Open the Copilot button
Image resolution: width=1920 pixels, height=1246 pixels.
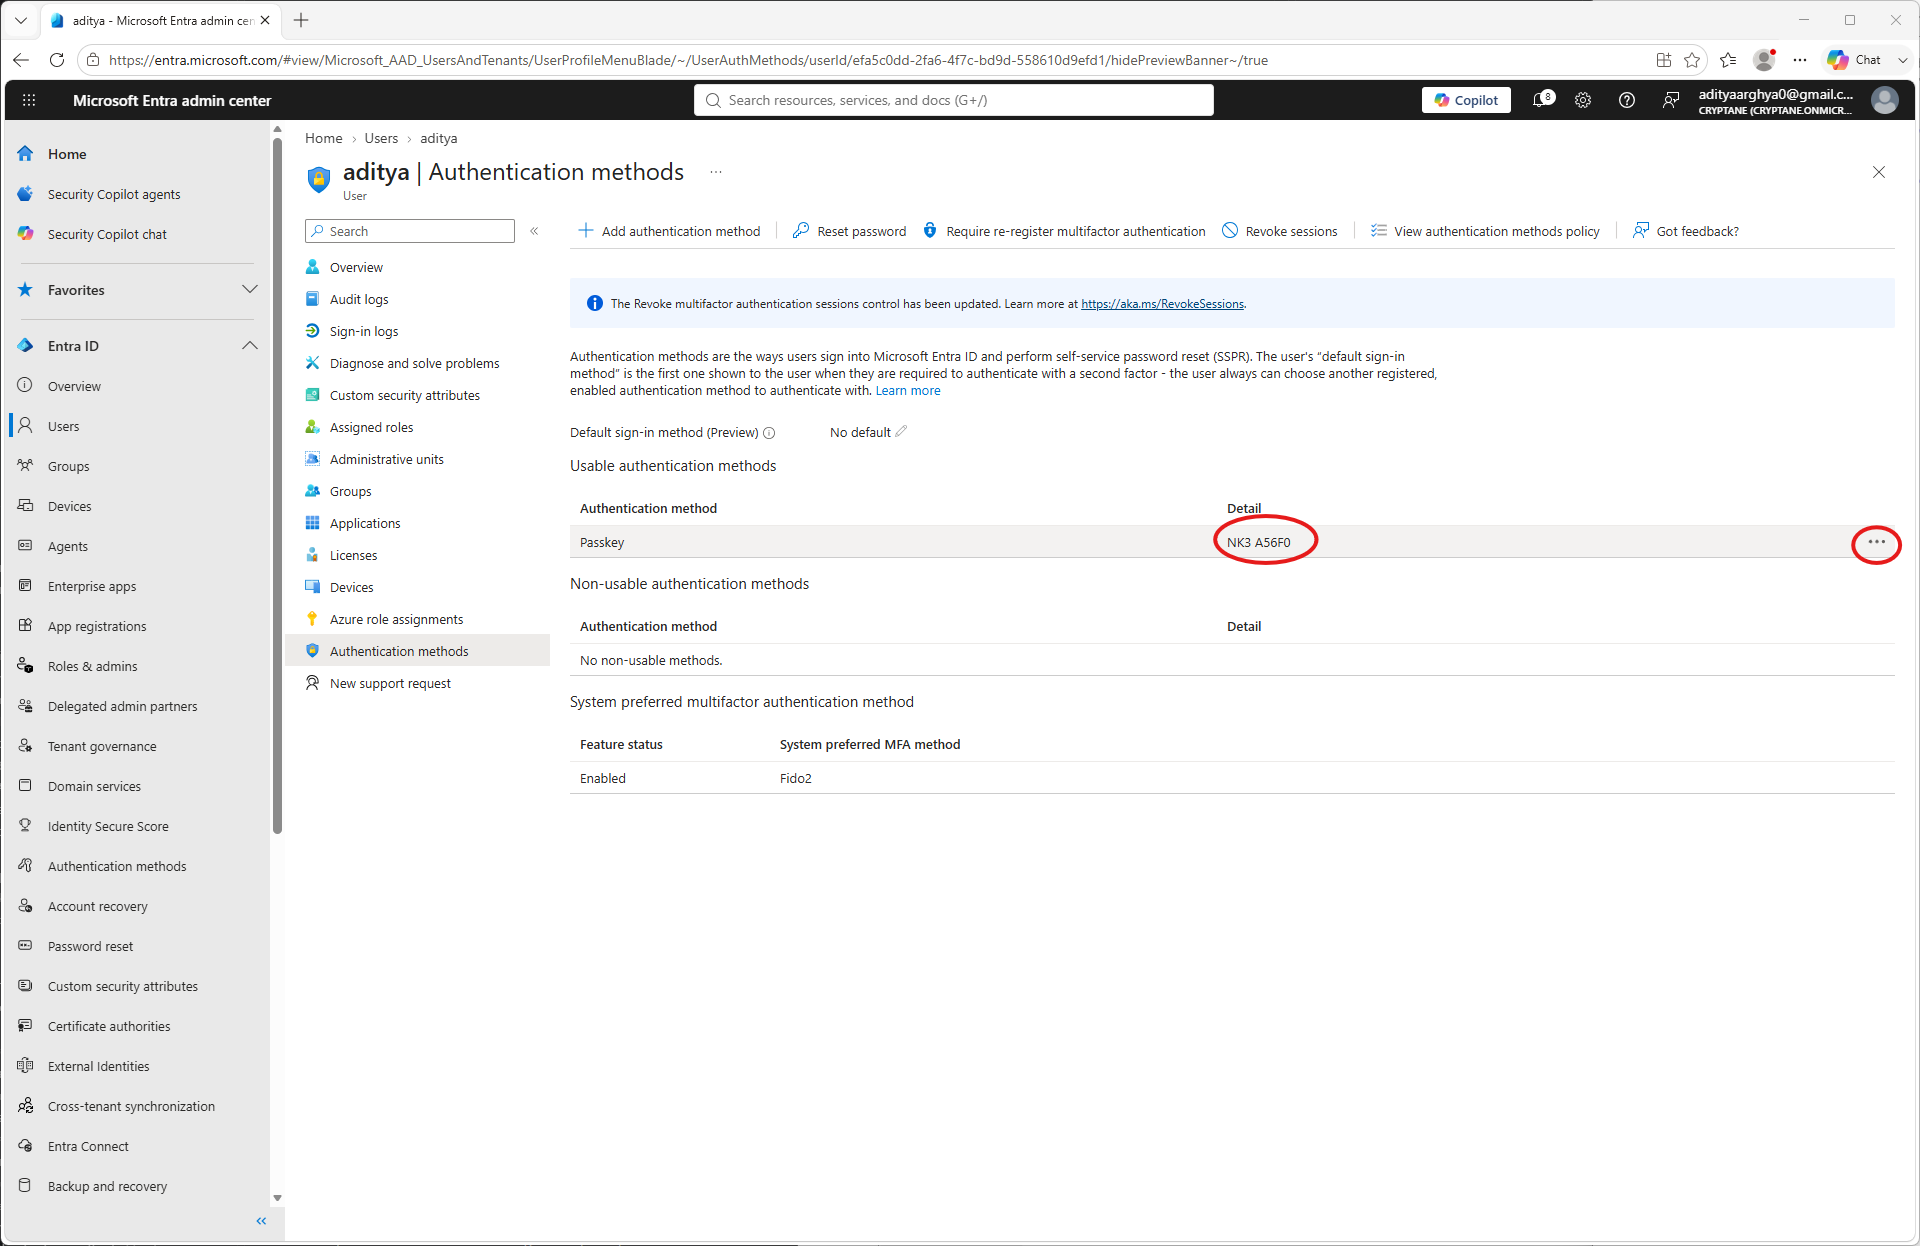tap(1466, 100)
